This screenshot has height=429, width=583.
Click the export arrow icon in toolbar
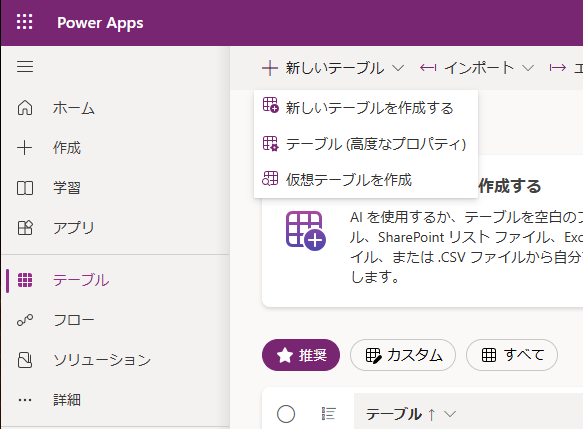tap(558, 68)
